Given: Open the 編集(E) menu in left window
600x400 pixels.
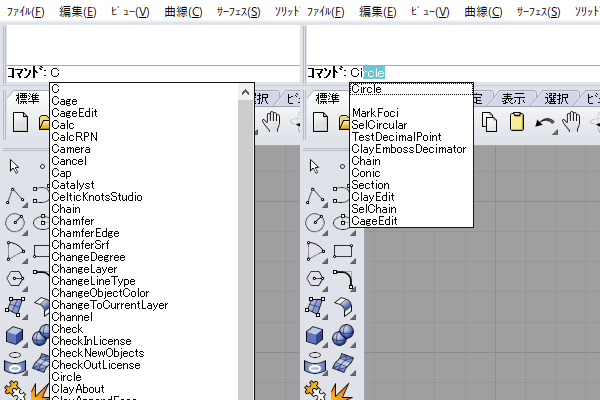Looking at the screenshot, I should coord(76,11).
